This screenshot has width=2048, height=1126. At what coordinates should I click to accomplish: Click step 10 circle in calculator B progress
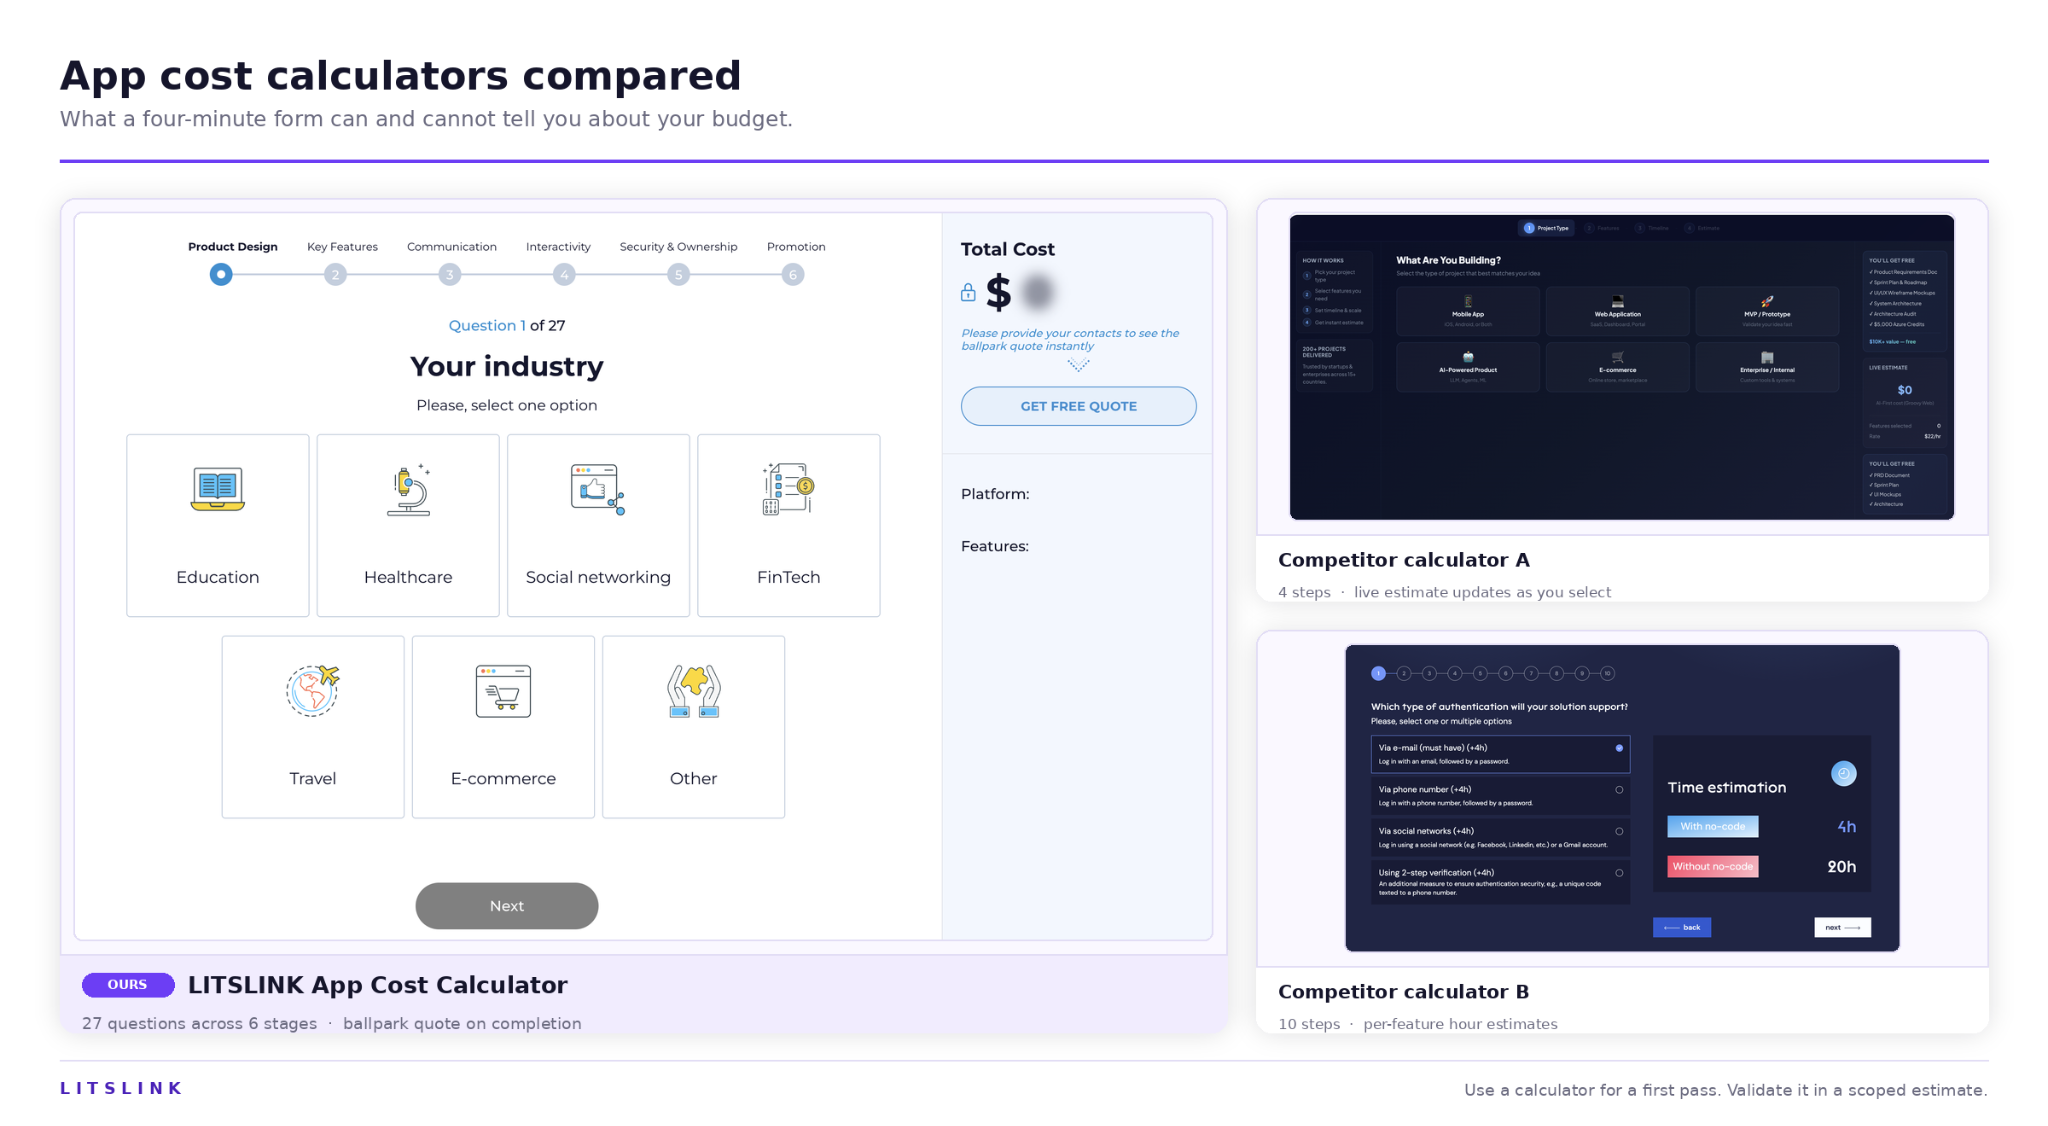tap(1607, 673)
